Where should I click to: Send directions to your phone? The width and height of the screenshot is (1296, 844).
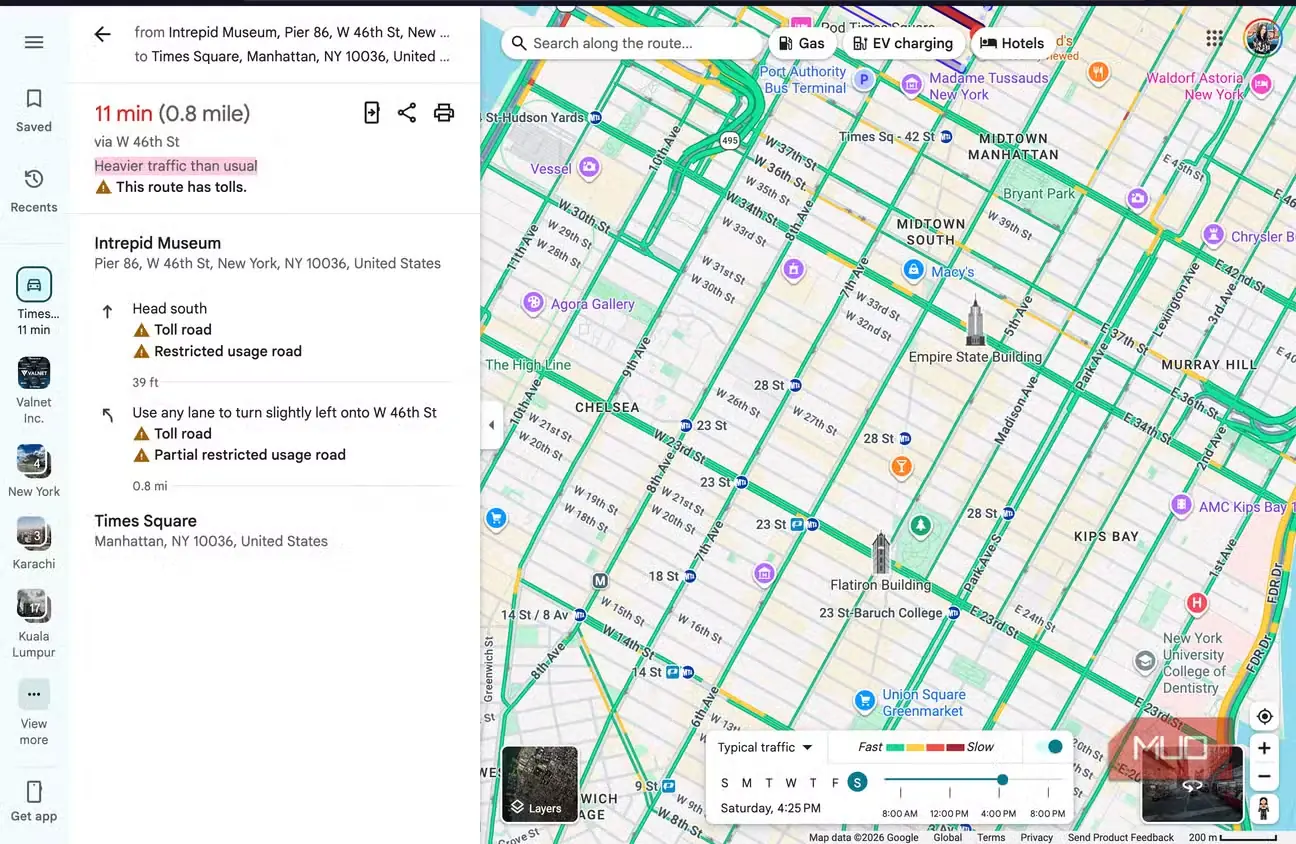point(371,113)
